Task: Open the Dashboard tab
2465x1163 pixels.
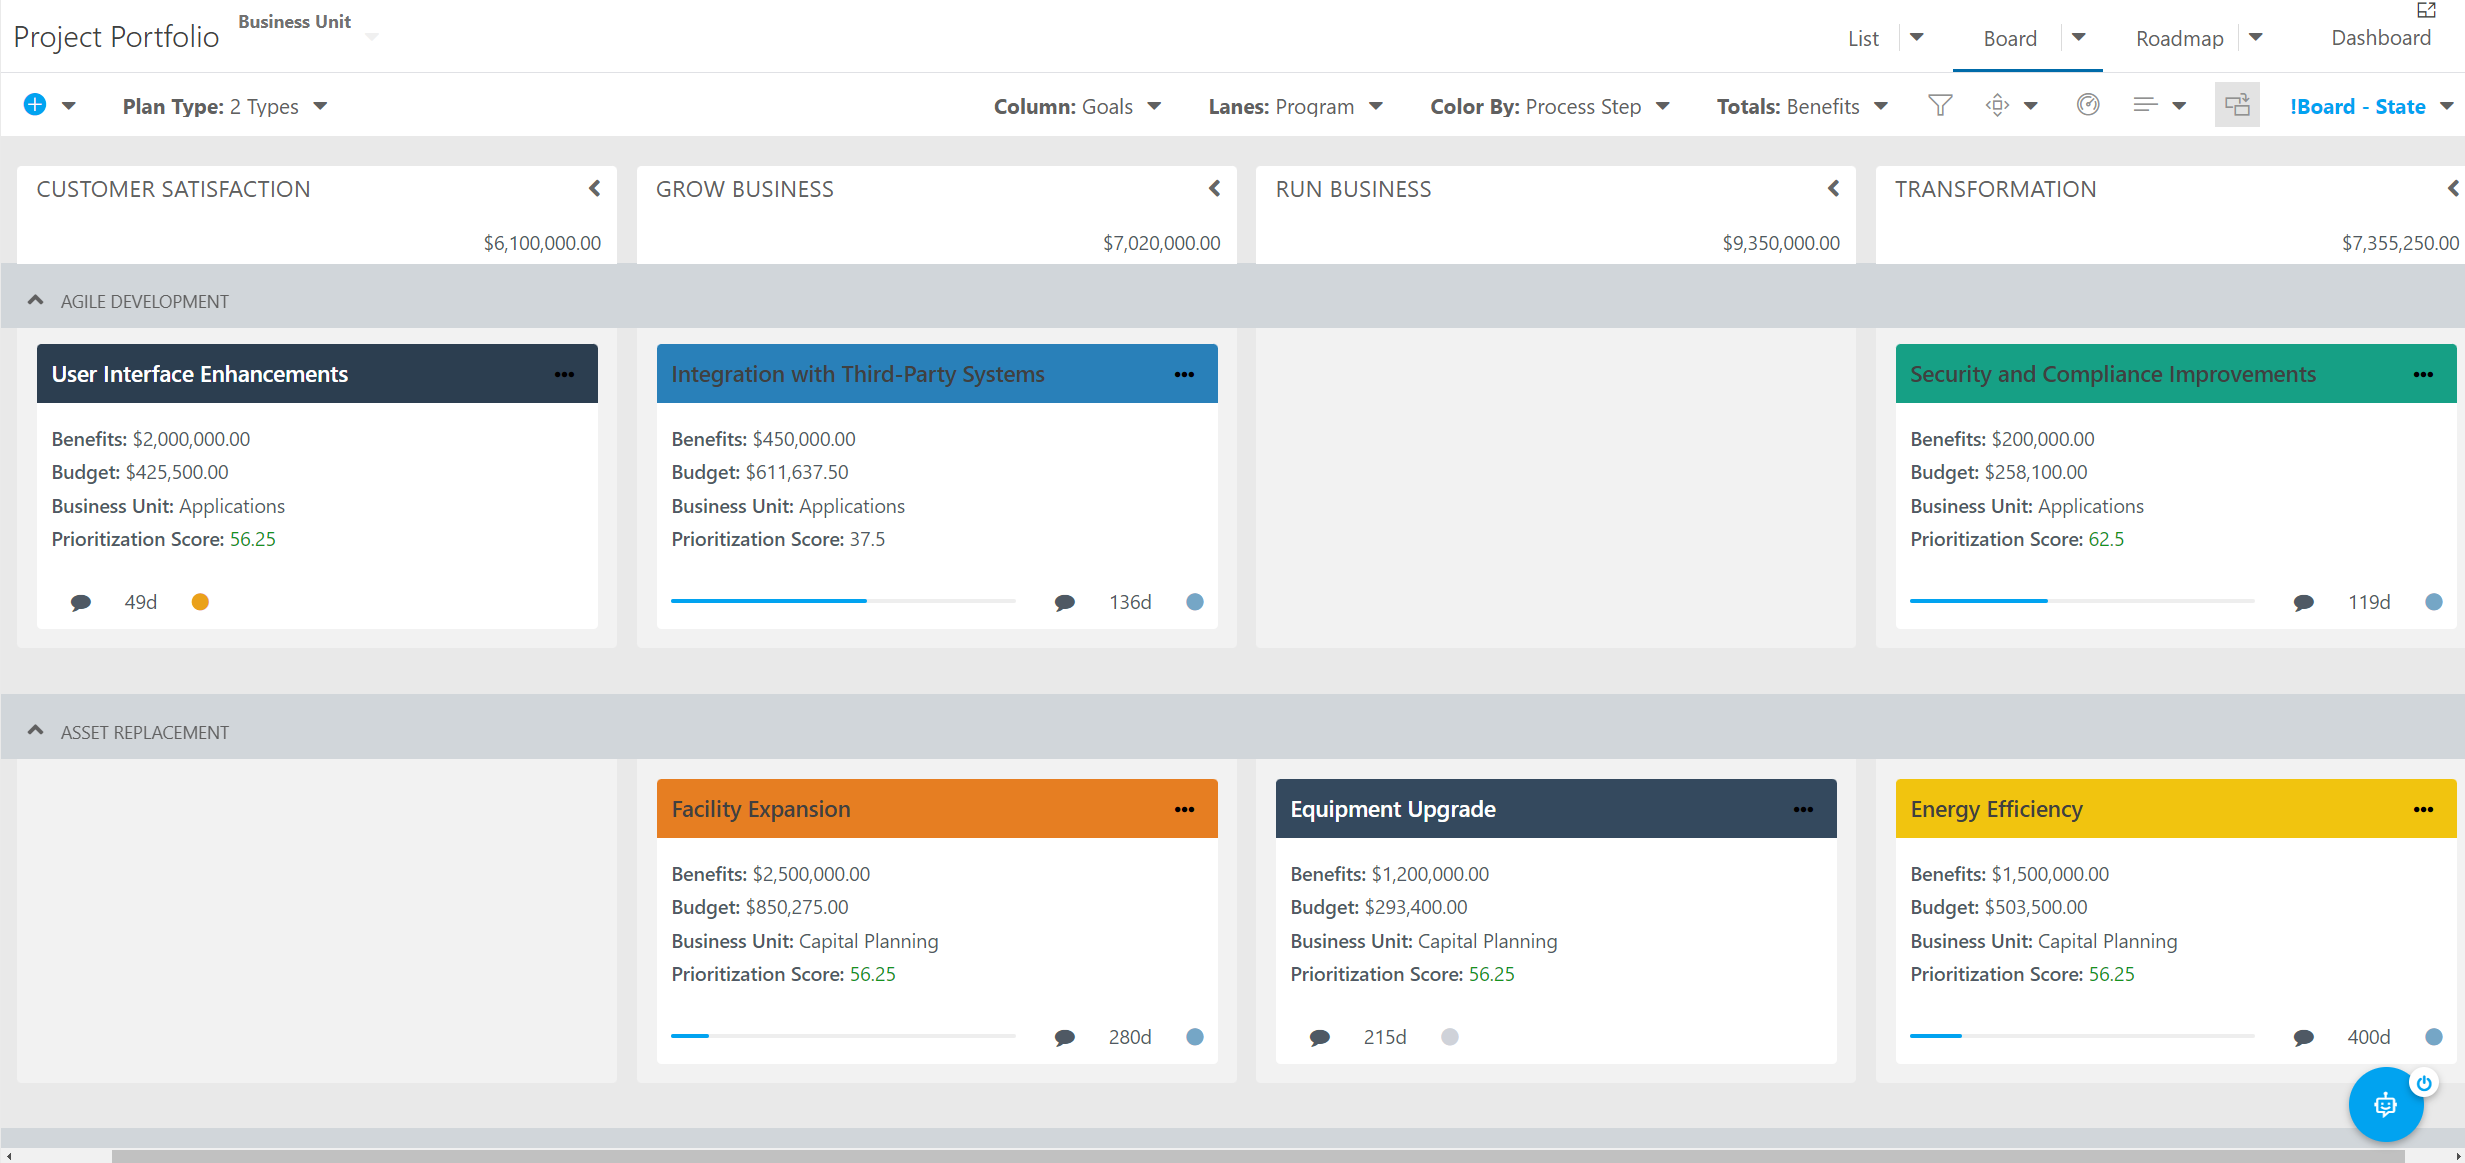Action: pos(2381,37)
